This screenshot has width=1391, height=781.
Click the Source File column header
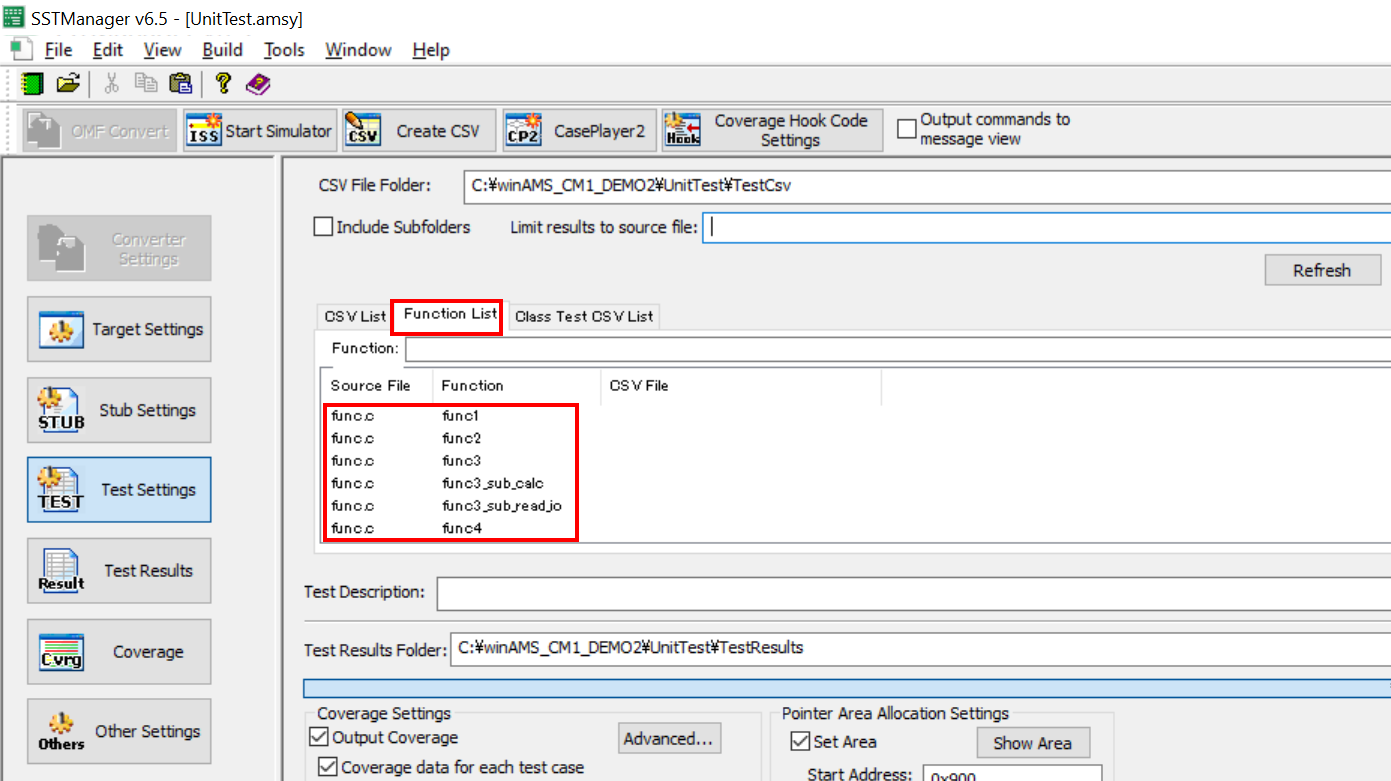click(x=376, y=386)
